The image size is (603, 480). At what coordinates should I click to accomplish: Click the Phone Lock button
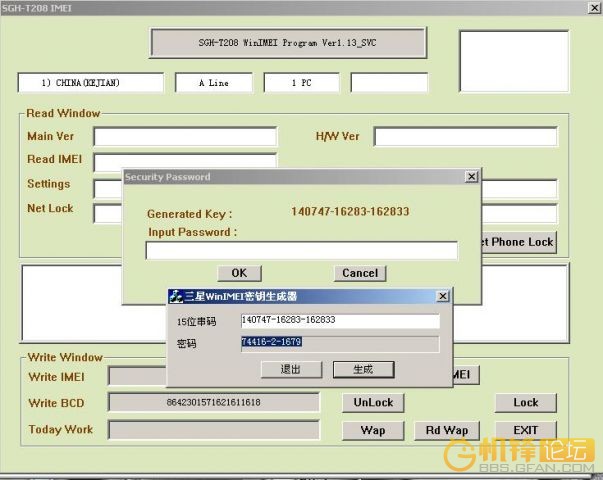click(519, 242)
